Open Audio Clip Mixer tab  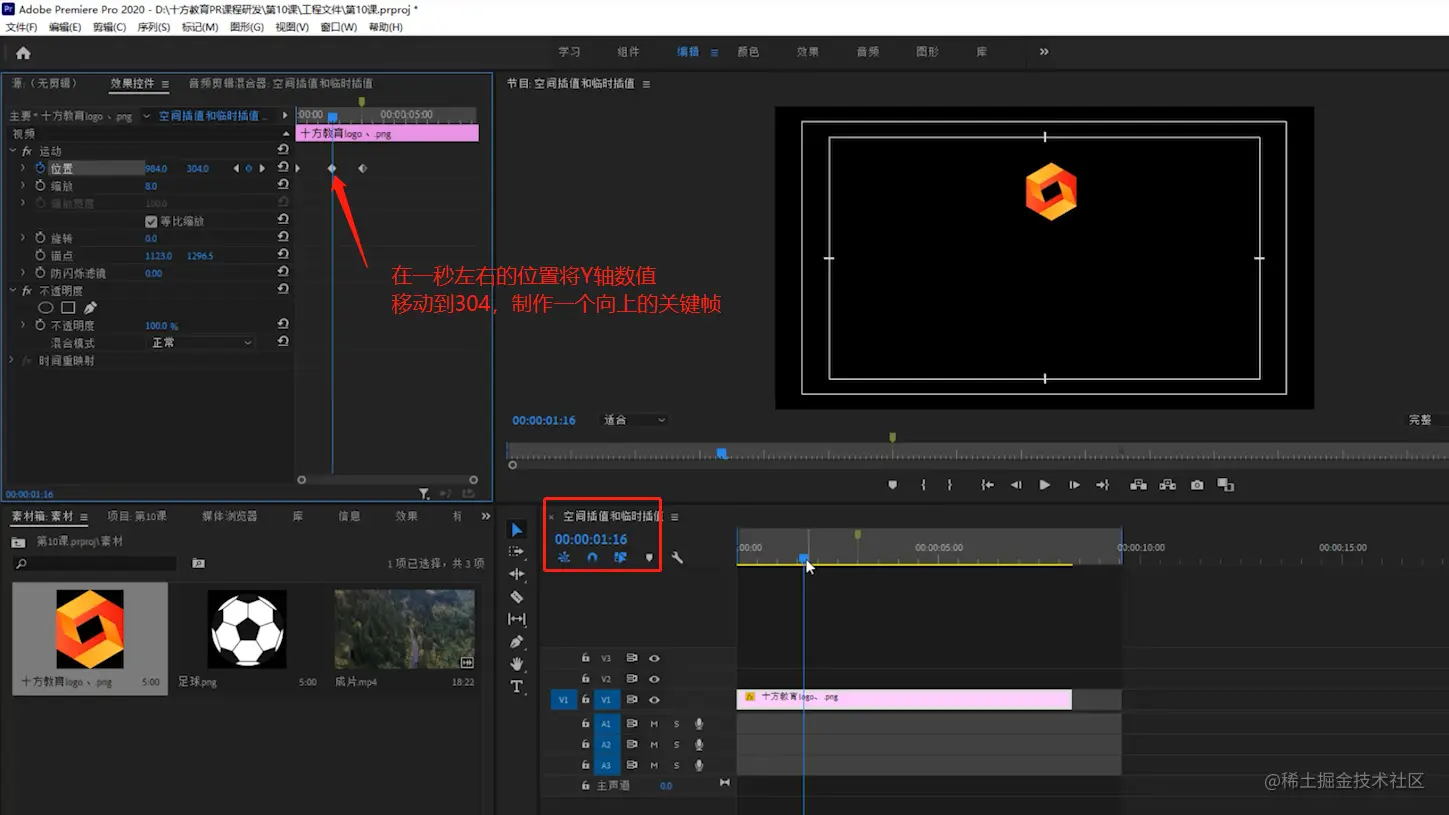[281, 84]
